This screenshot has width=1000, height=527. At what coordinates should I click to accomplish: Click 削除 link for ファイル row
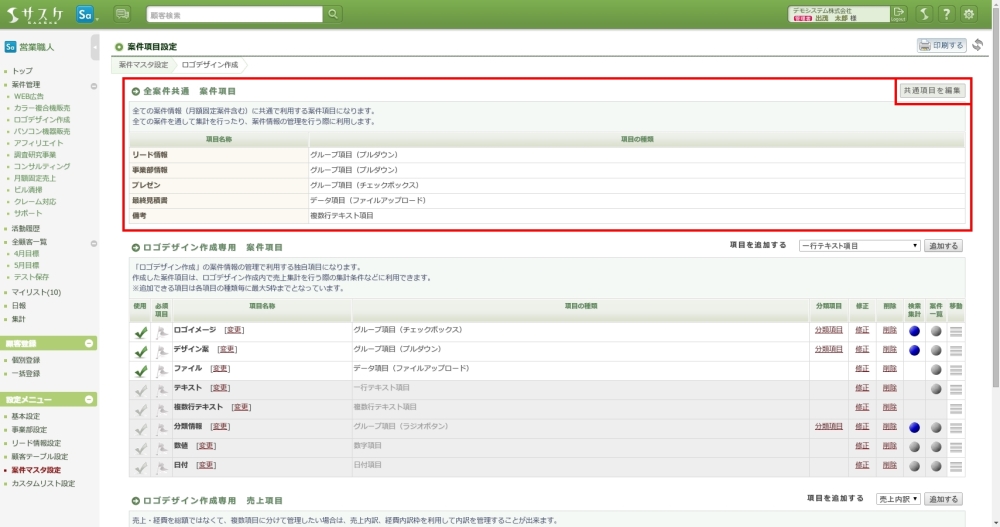point(889,369)
